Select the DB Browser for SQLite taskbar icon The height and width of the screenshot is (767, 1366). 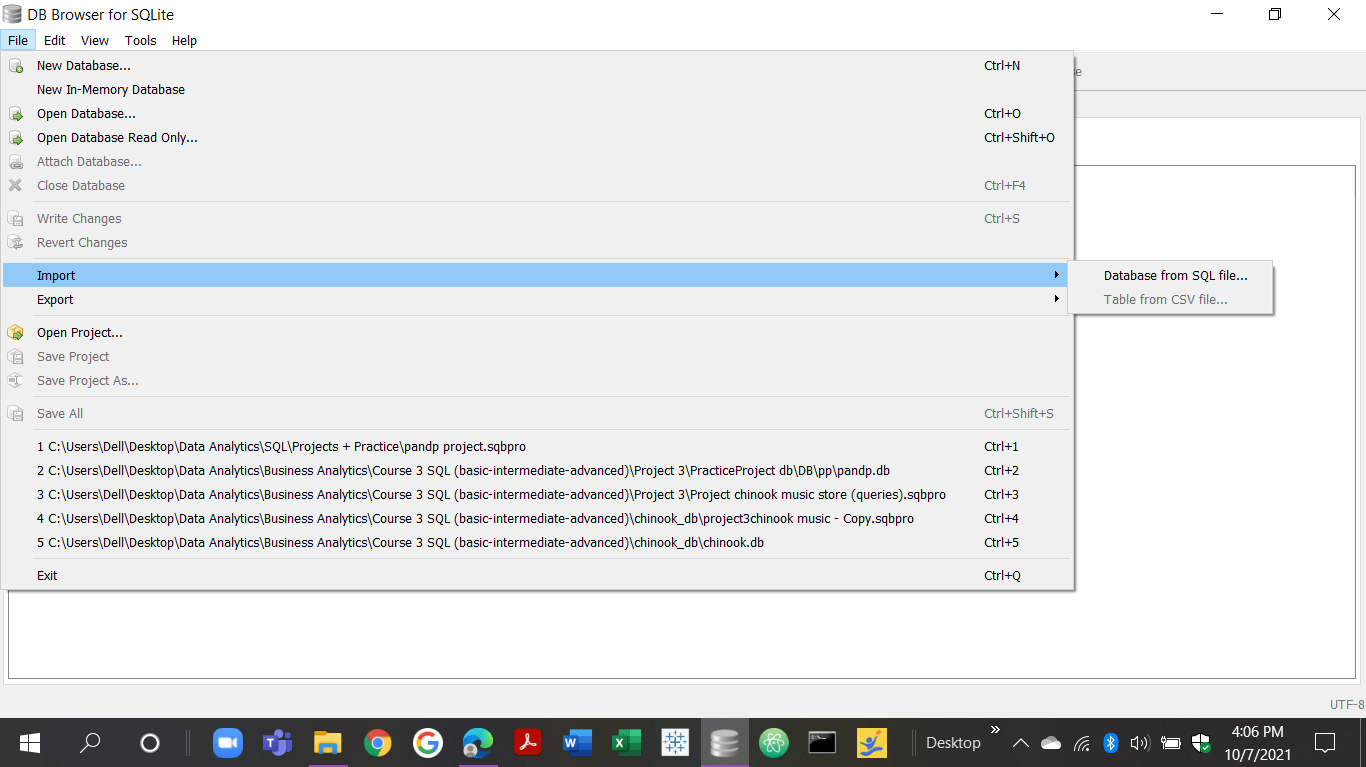724,743
